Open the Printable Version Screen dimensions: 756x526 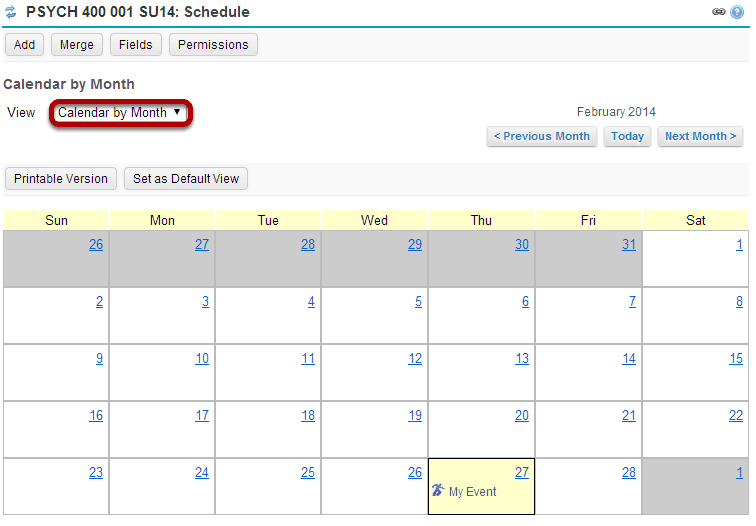pos(61,179)
